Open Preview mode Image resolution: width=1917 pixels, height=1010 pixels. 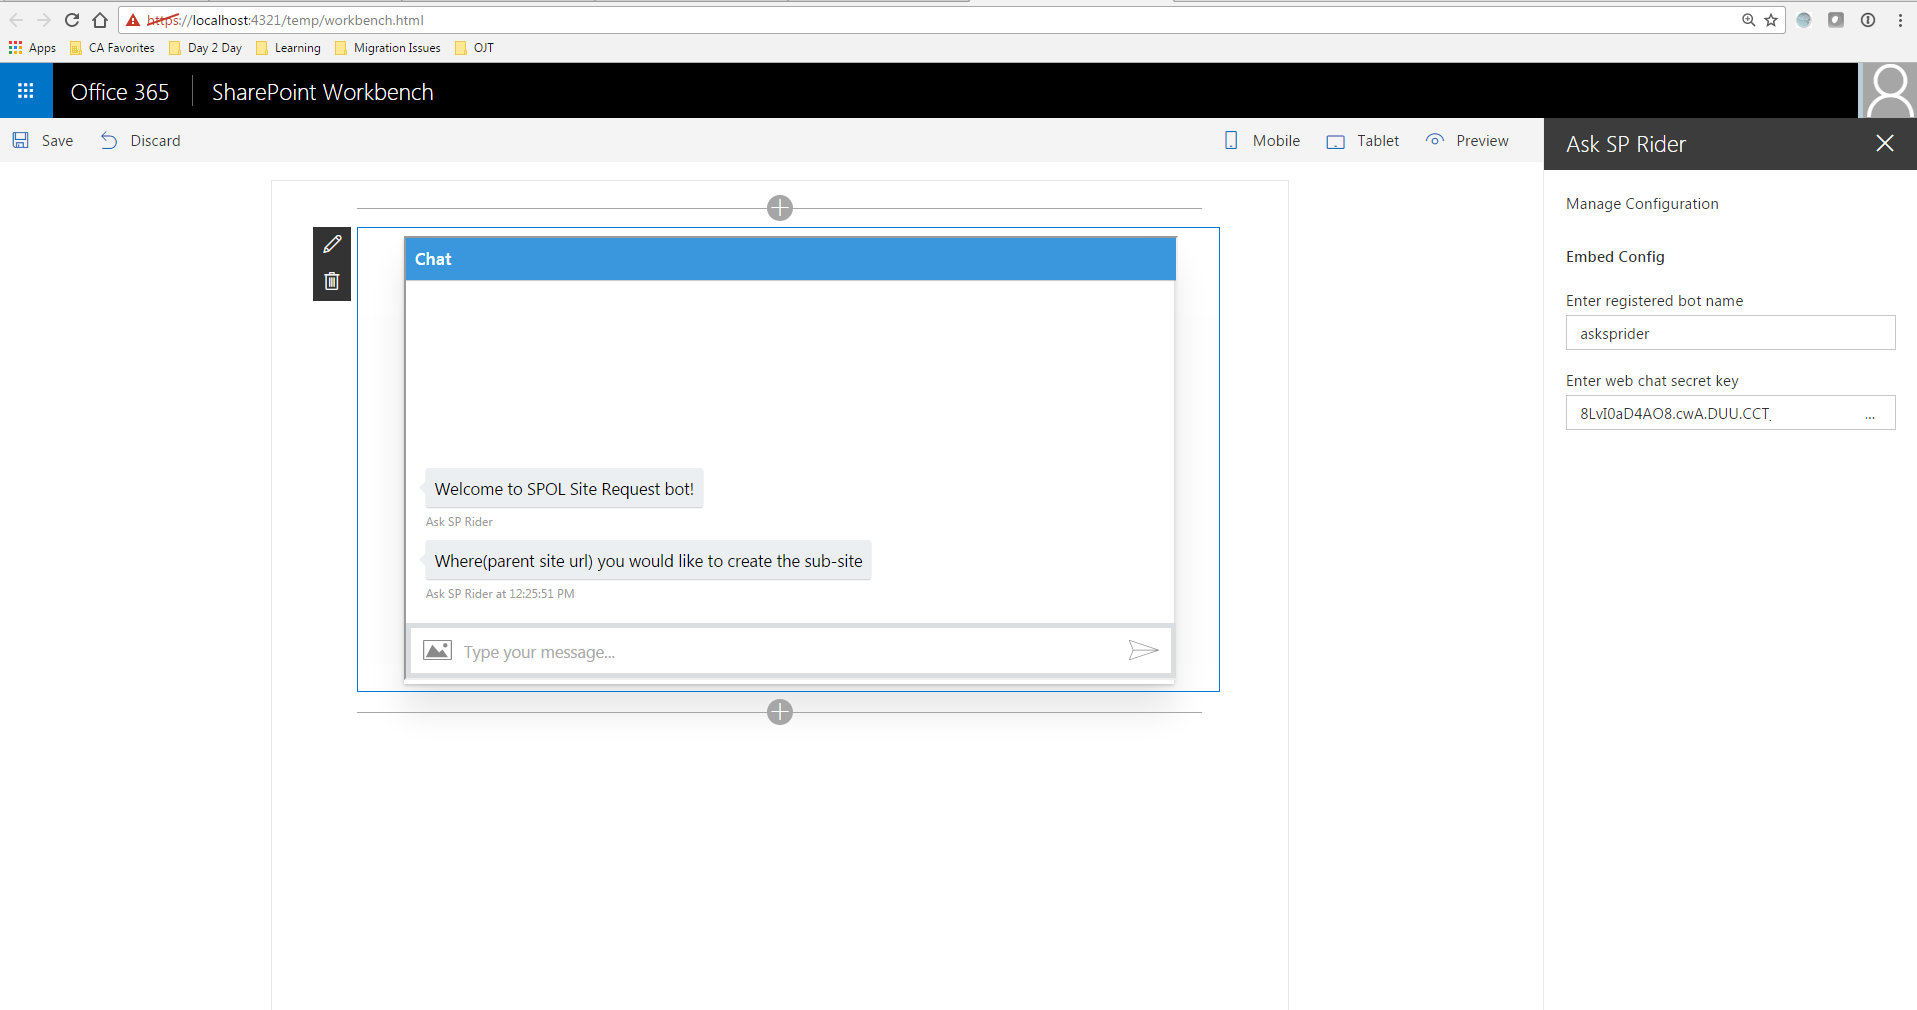coord(1467,141)
